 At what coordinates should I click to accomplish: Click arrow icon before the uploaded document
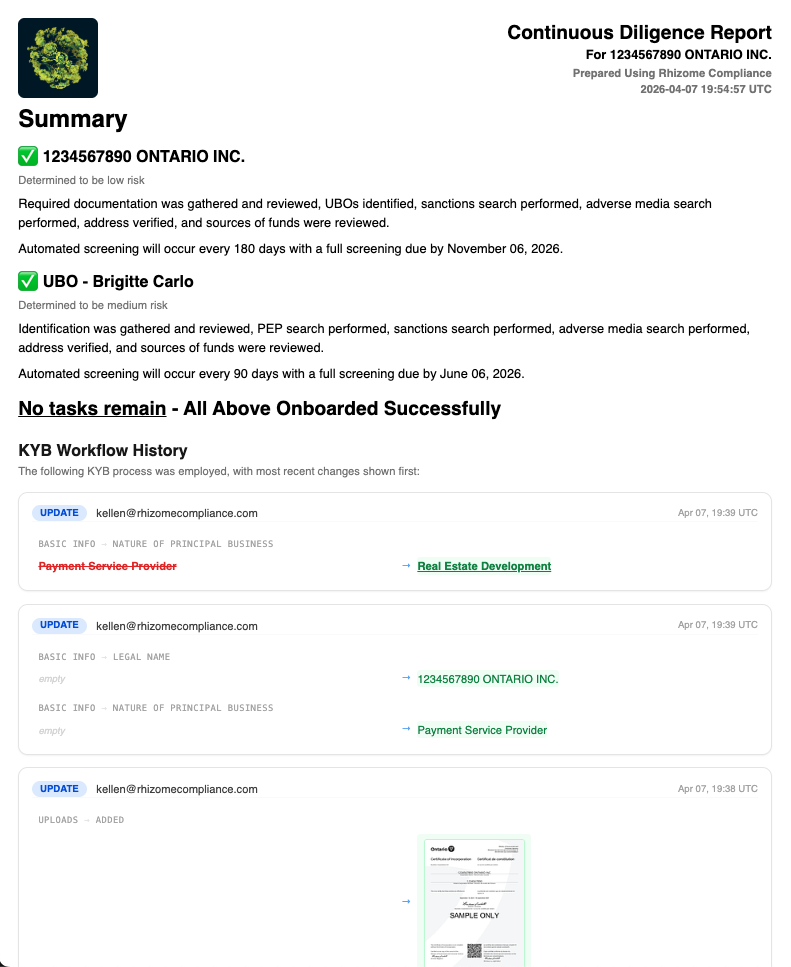point(406,902)
